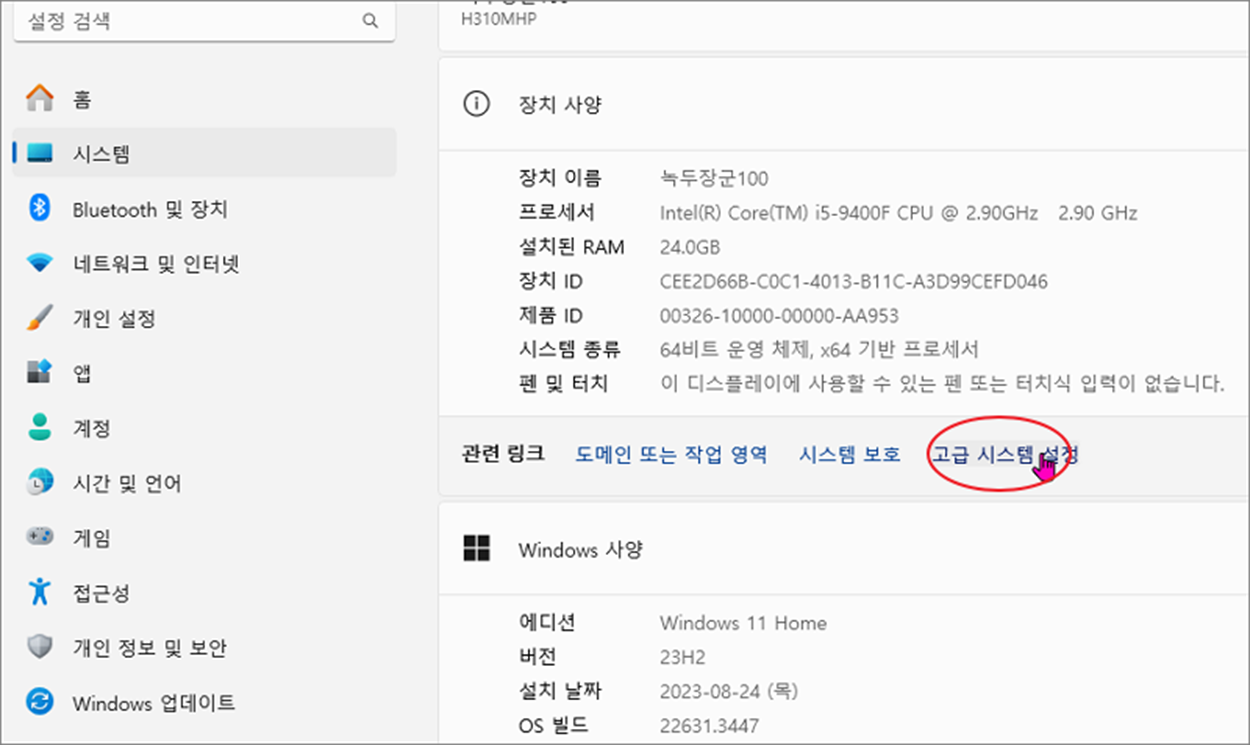Click the 버전 label
The height and width of the screenshot is (745, 1250).
tap(537, 657)
